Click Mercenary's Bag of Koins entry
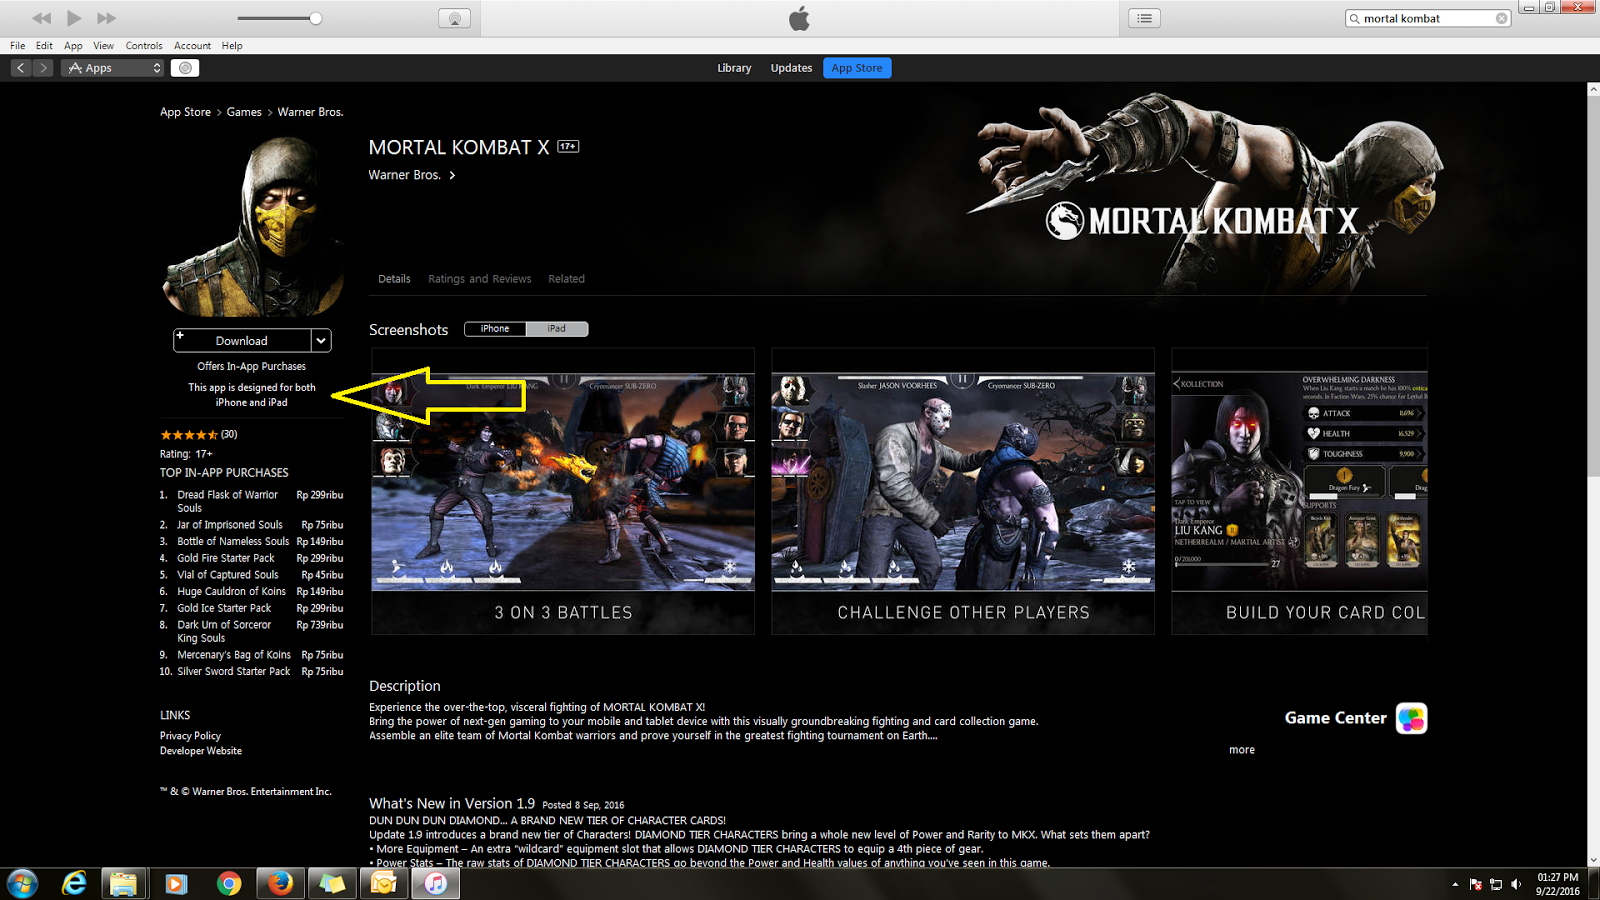This screenshot has width=1600, height=900. pos(251,655)
